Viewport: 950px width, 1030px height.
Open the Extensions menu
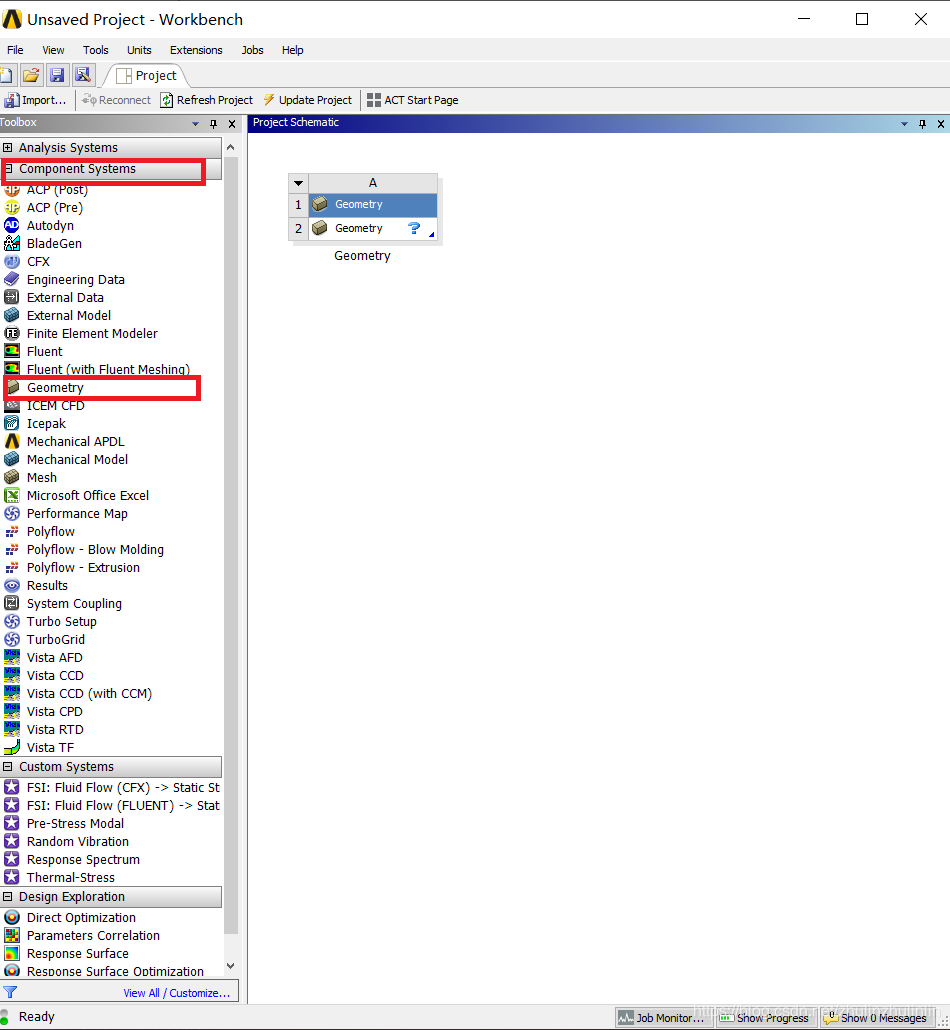[x=196, y=50]
